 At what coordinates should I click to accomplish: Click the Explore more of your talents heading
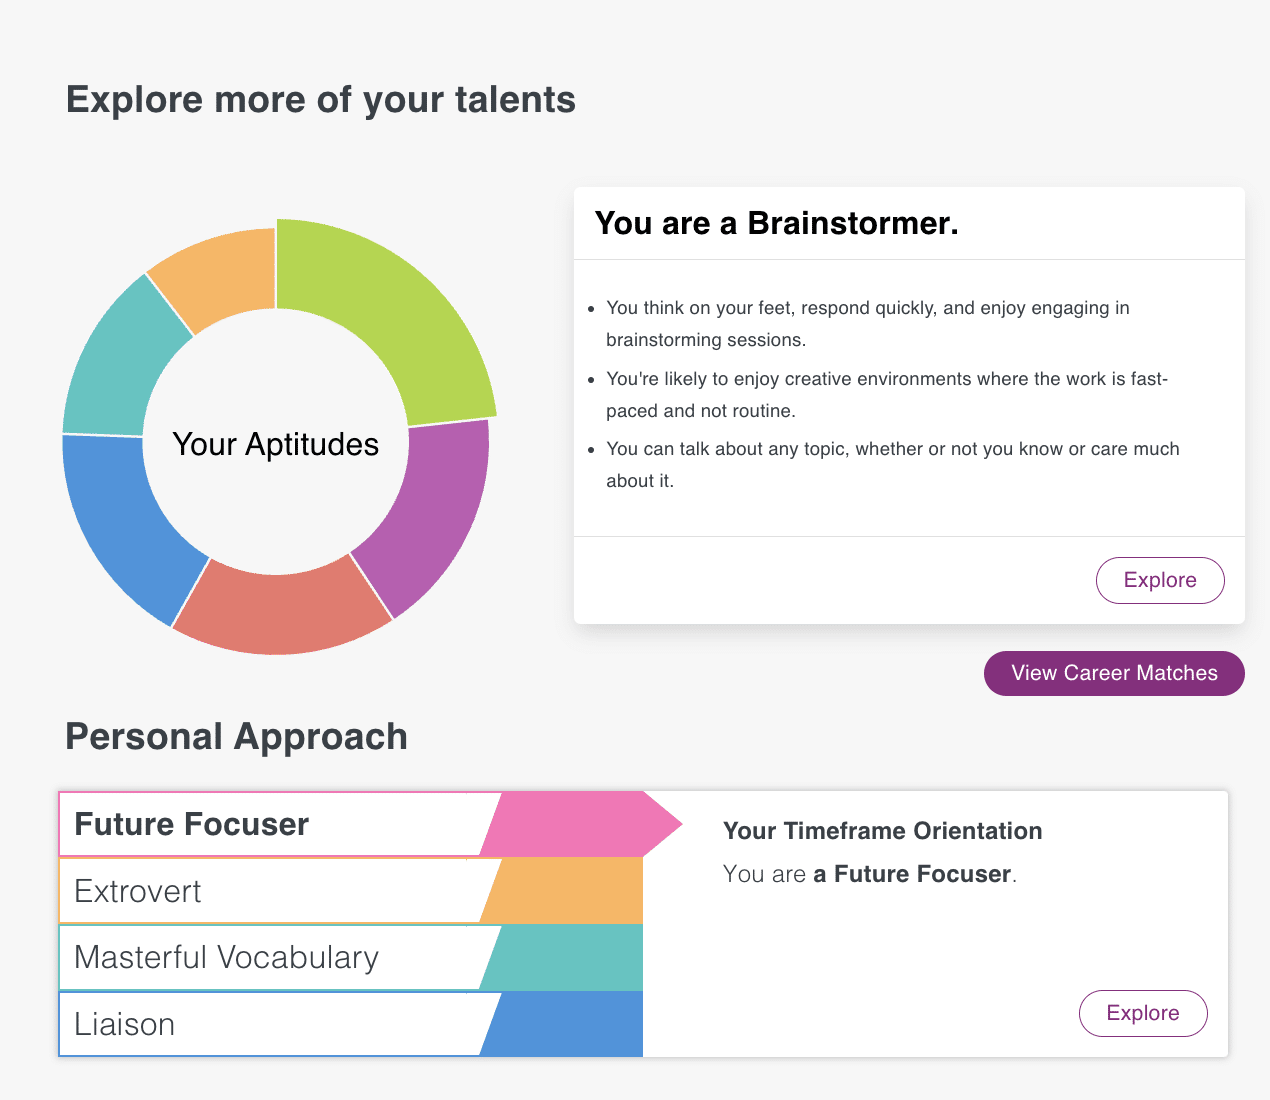320,99
